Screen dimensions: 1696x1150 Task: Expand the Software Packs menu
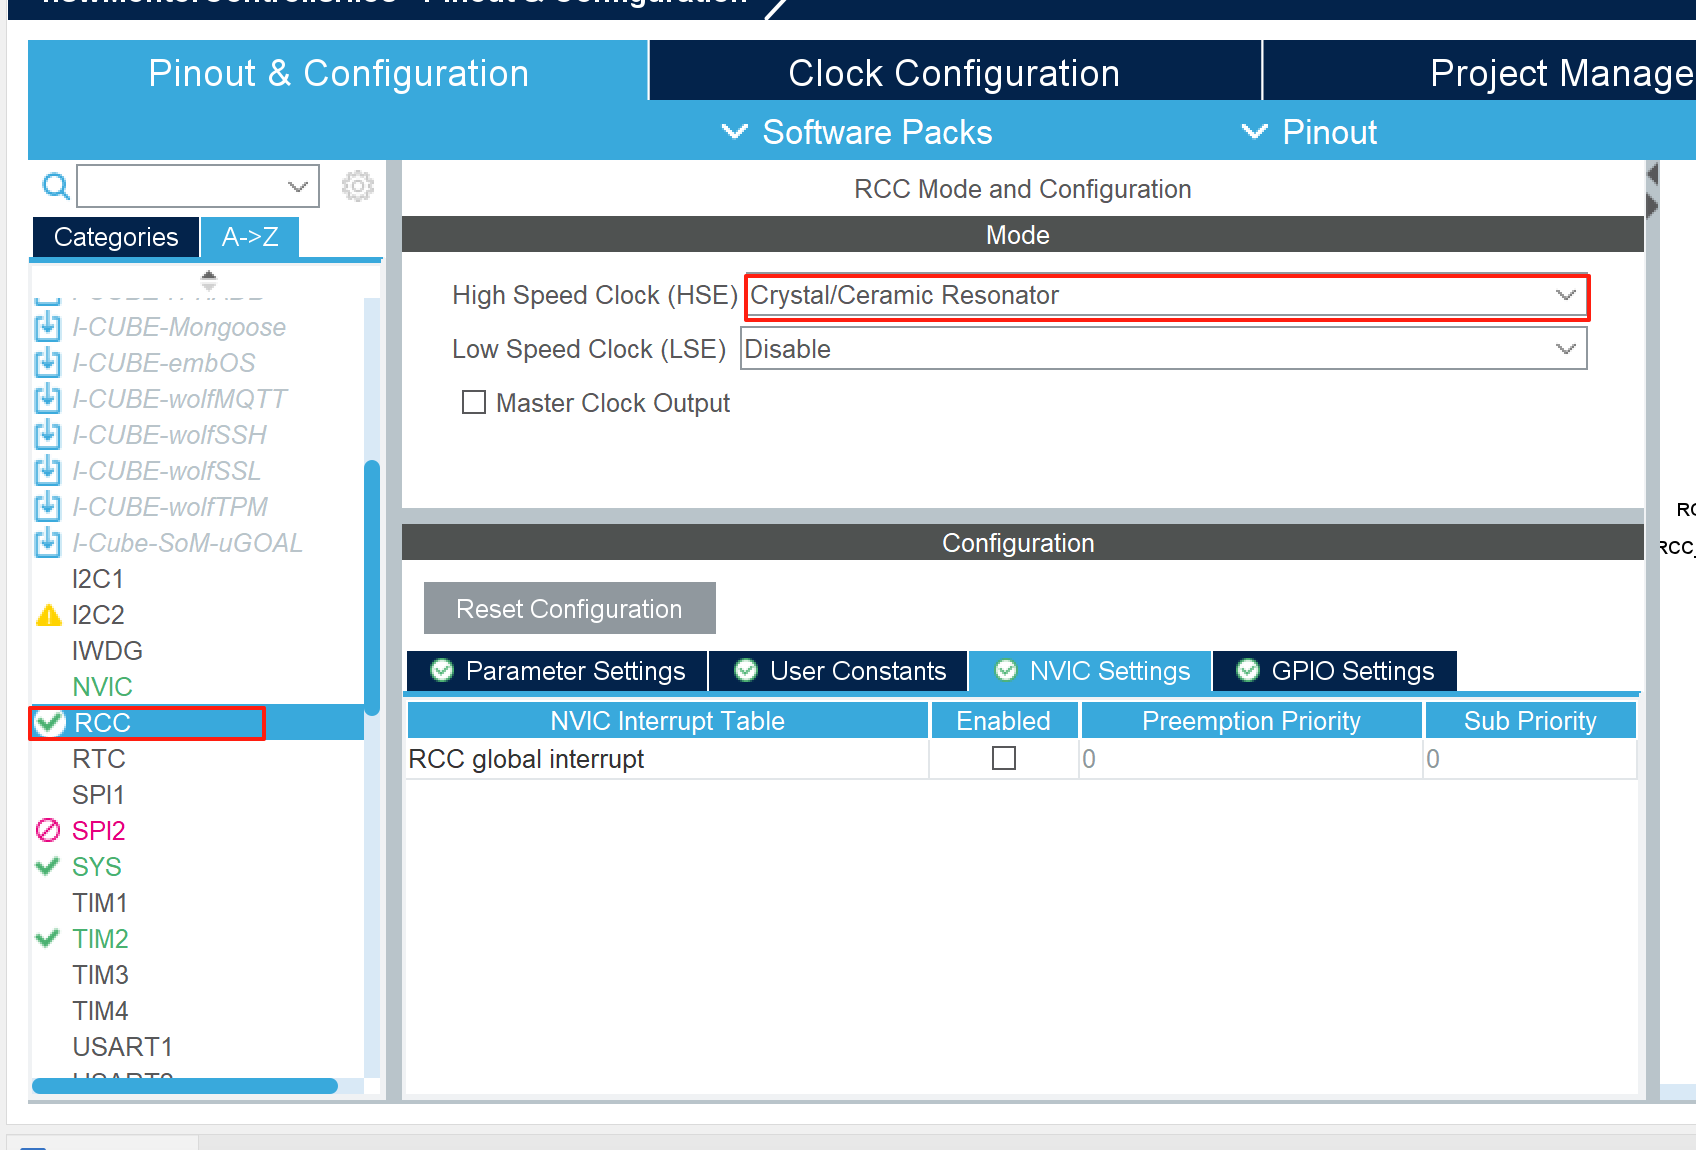pos(858,132)
